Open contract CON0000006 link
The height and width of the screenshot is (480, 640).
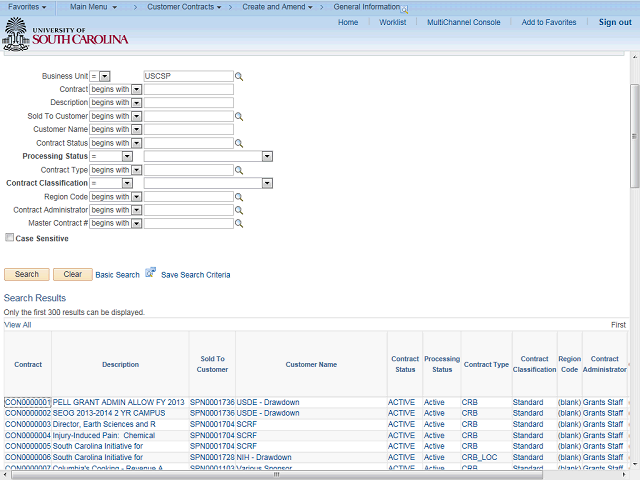28,458
